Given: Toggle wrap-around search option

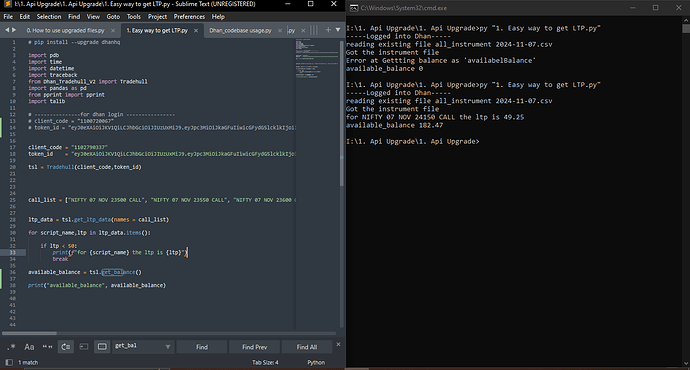Looking at the screenshot, I should (x=66, y=347).
